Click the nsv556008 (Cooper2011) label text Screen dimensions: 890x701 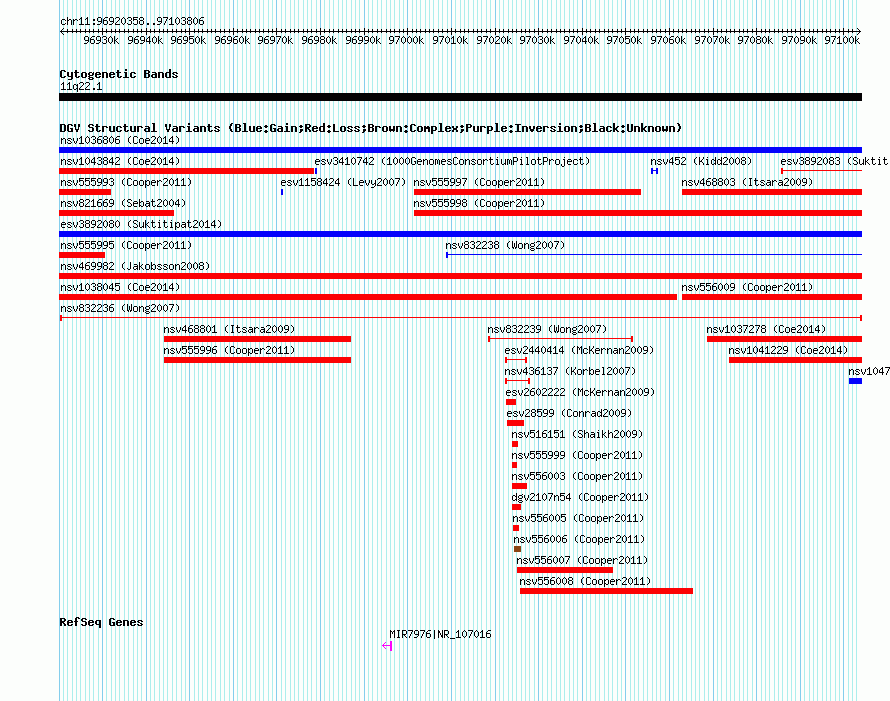point(585,581)
